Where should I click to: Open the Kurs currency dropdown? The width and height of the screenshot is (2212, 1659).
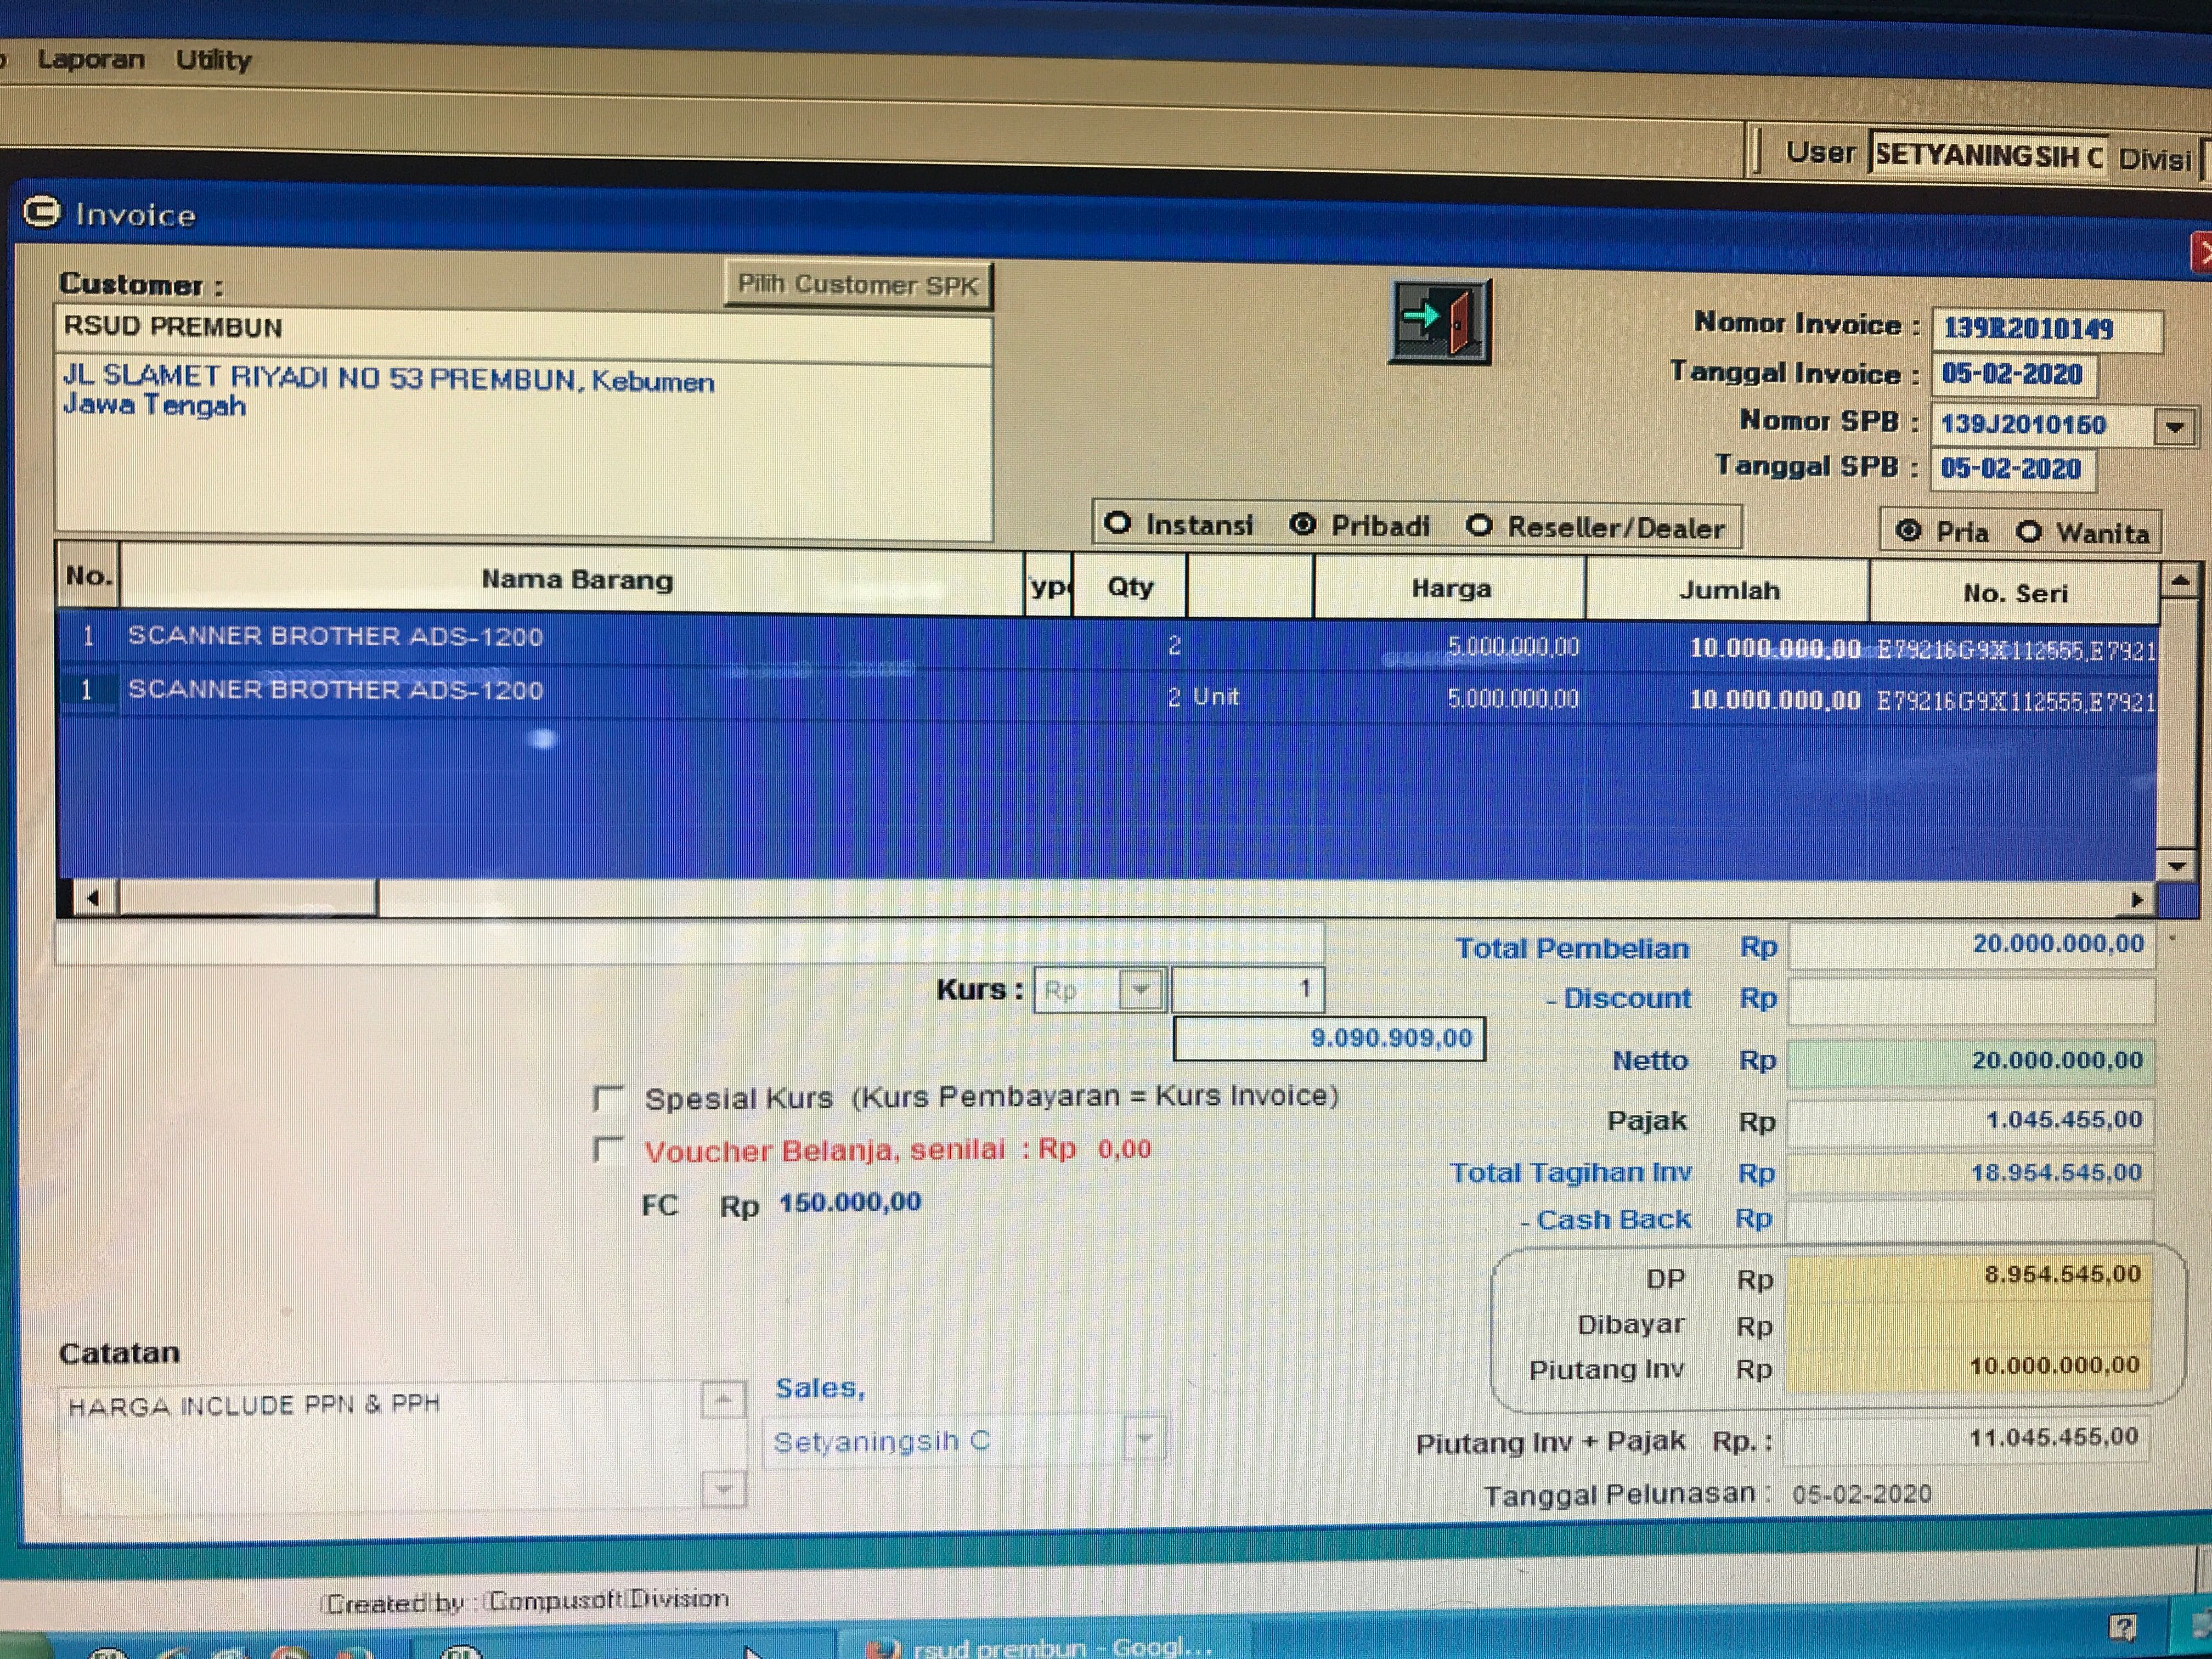click(1141, 990)
